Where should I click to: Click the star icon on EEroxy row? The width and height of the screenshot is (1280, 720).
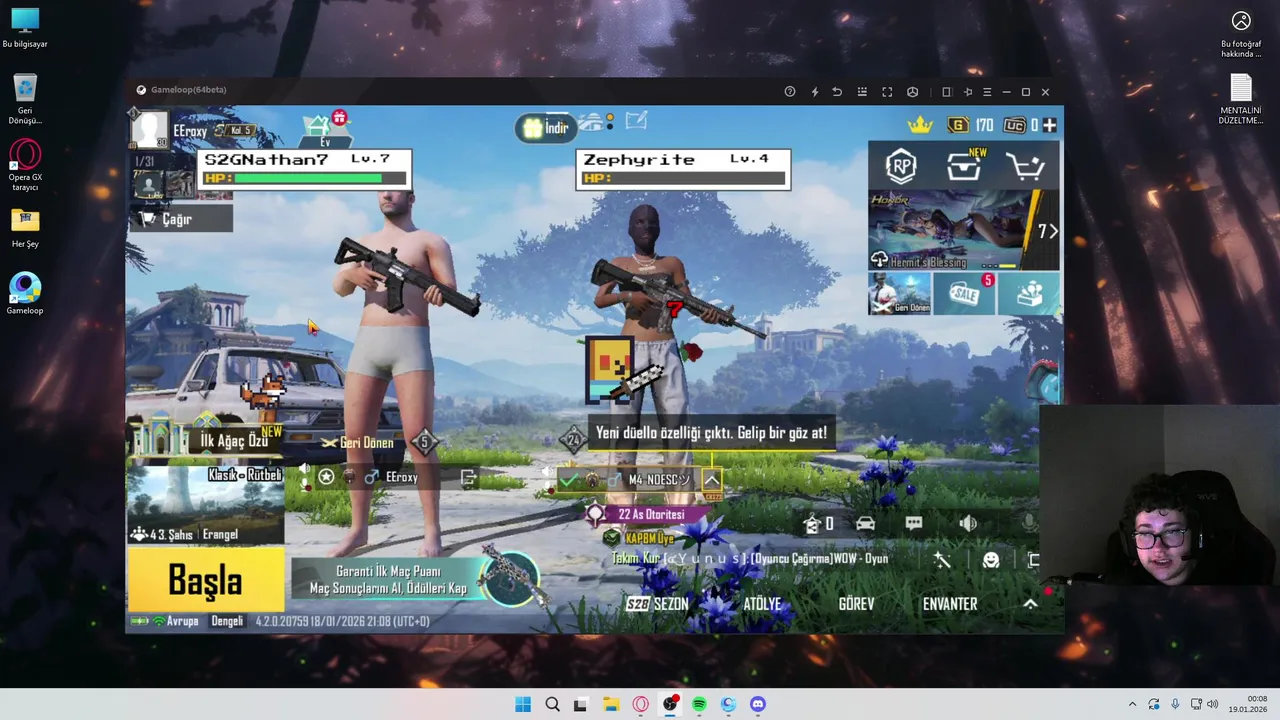[x=326, y=477]
